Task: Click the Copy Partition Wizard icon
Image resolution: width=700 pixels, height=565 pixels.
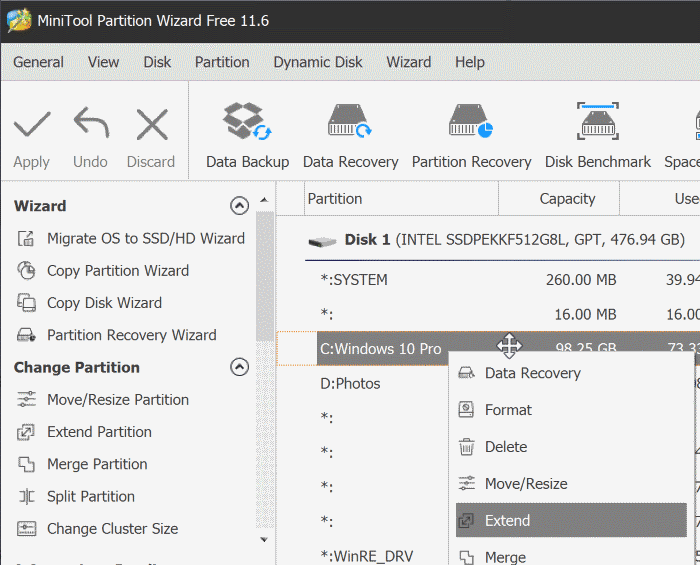Action: pos(26,270)
